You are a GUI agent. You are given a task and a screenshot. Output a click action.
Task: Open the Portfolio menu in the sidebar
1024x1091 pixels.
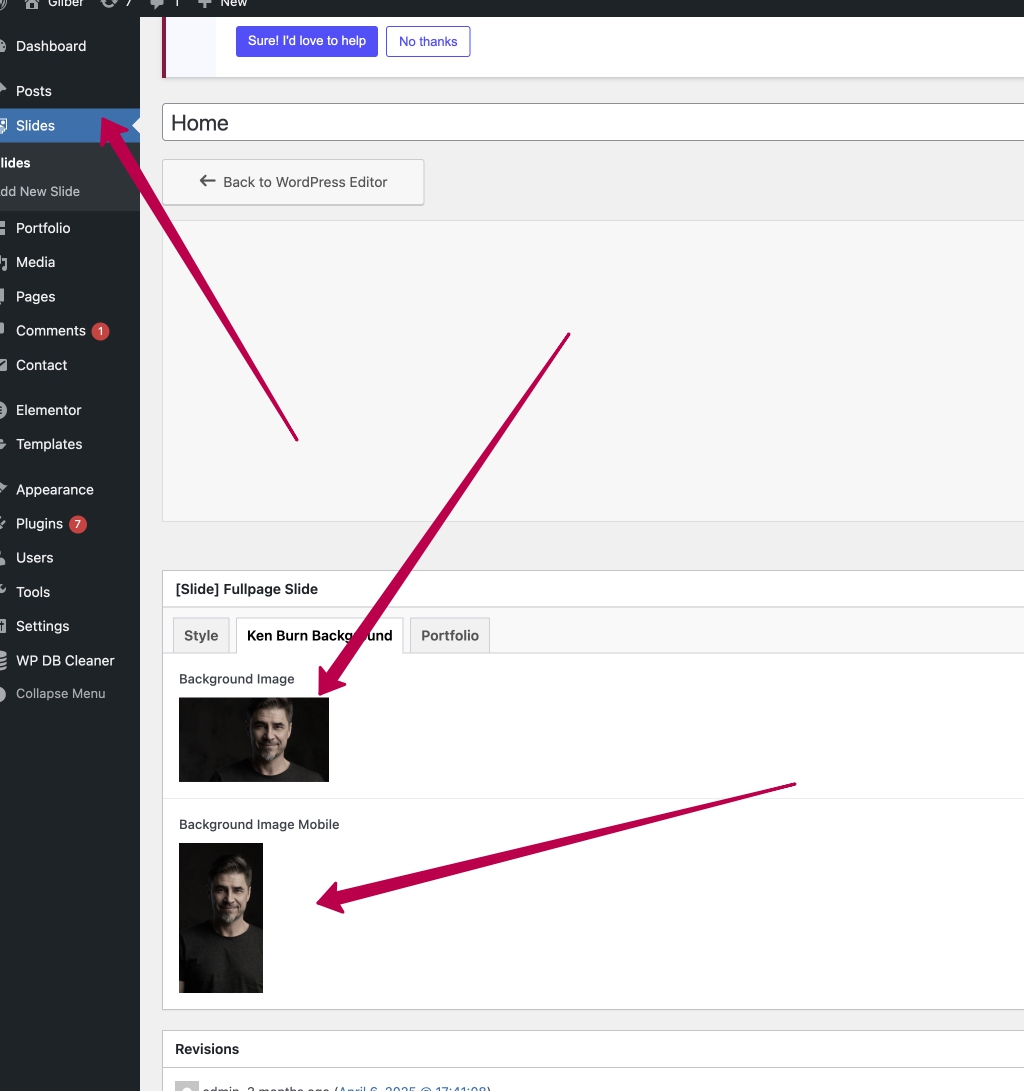coord(43,228)
